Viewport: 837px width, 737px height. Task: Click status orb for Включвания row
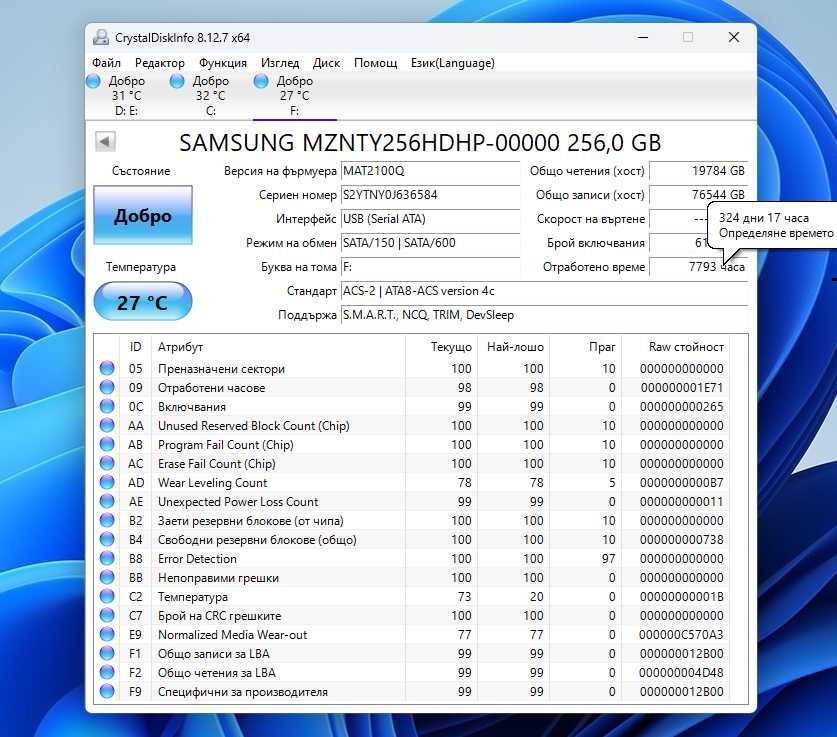click(x=107, y=406)
